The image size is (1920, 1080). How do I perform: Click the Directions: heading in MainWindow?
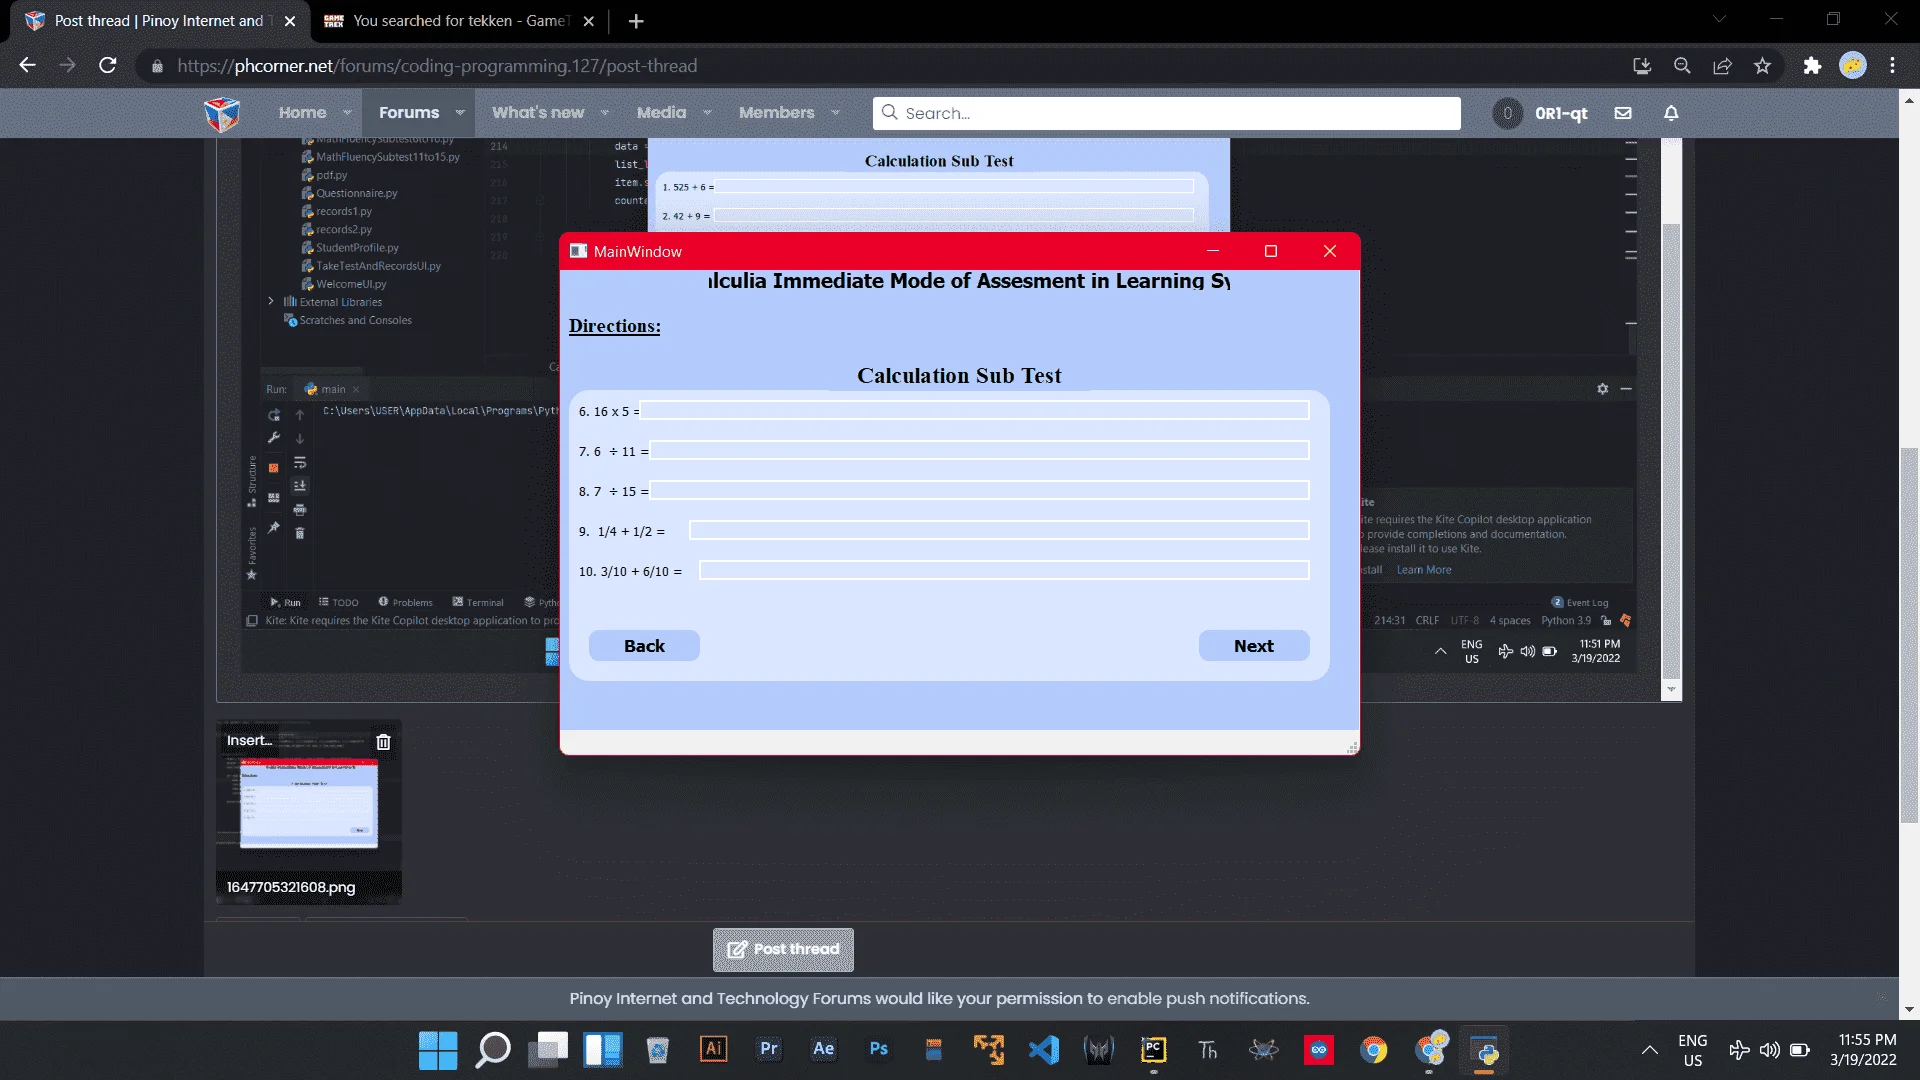tap(614, 326)
